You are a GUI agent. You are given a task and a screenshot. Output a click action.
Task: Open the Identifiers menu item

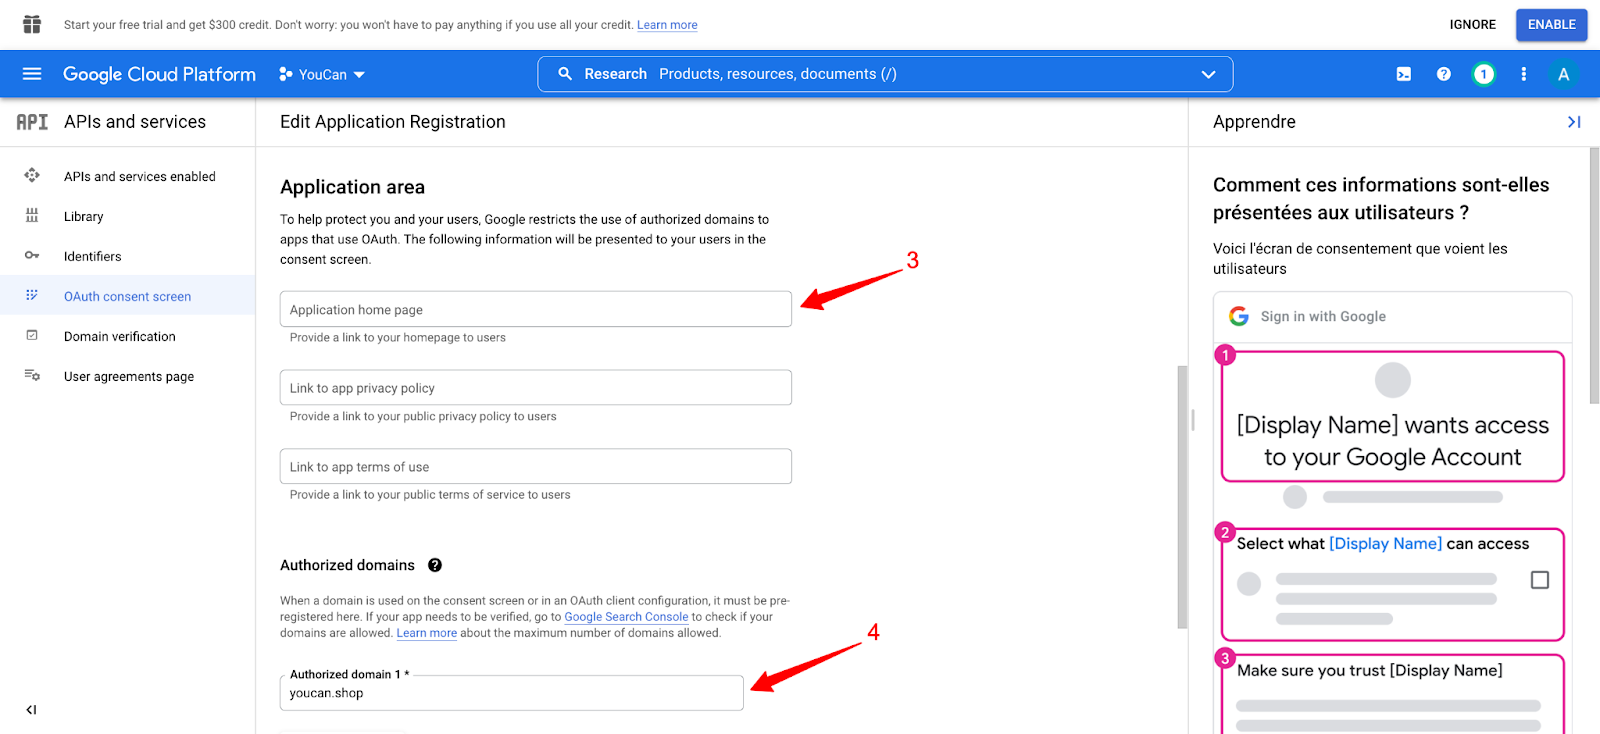click(93, 256)
